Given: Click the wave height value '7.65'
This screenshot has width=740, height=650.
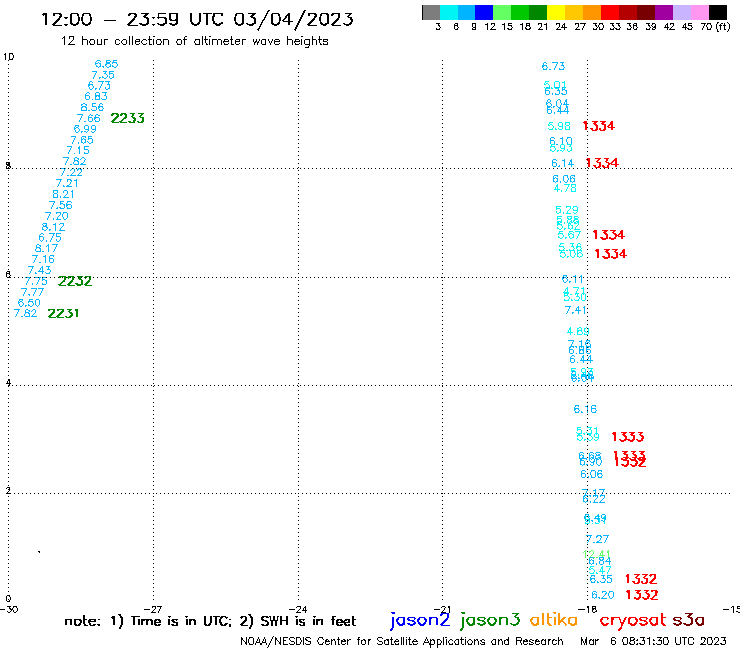Looking at the screenshot, I should [x=82, y=140].
